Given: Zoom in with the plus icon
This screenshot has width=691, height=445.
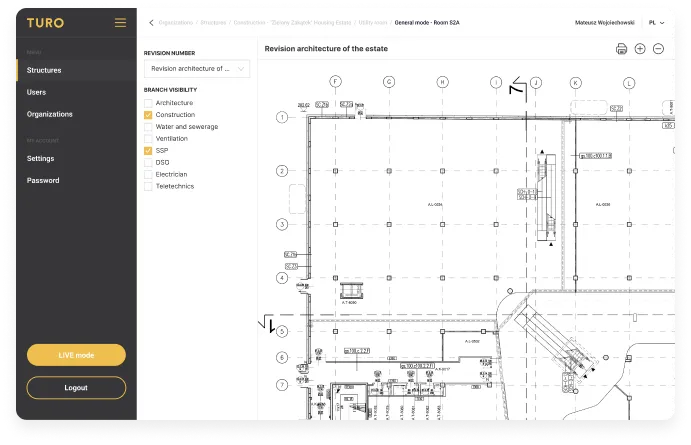Looking at the screenshot, I should click(x=640, y=49).
